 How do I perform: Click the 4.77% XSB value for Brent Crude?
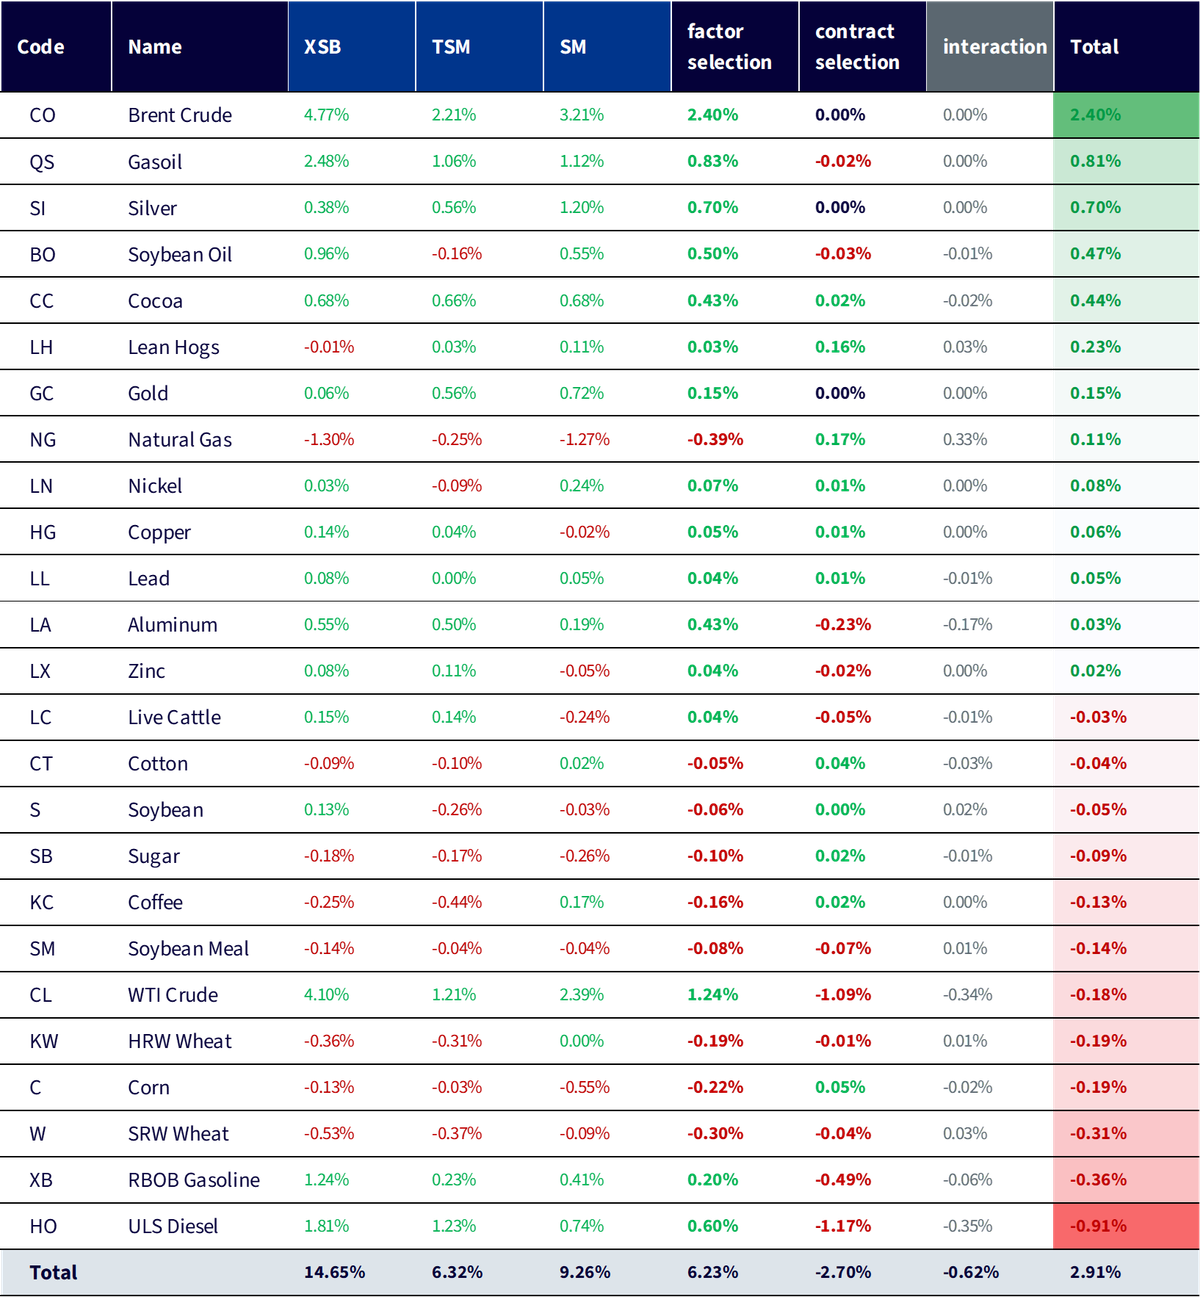[x=327, y=115]
